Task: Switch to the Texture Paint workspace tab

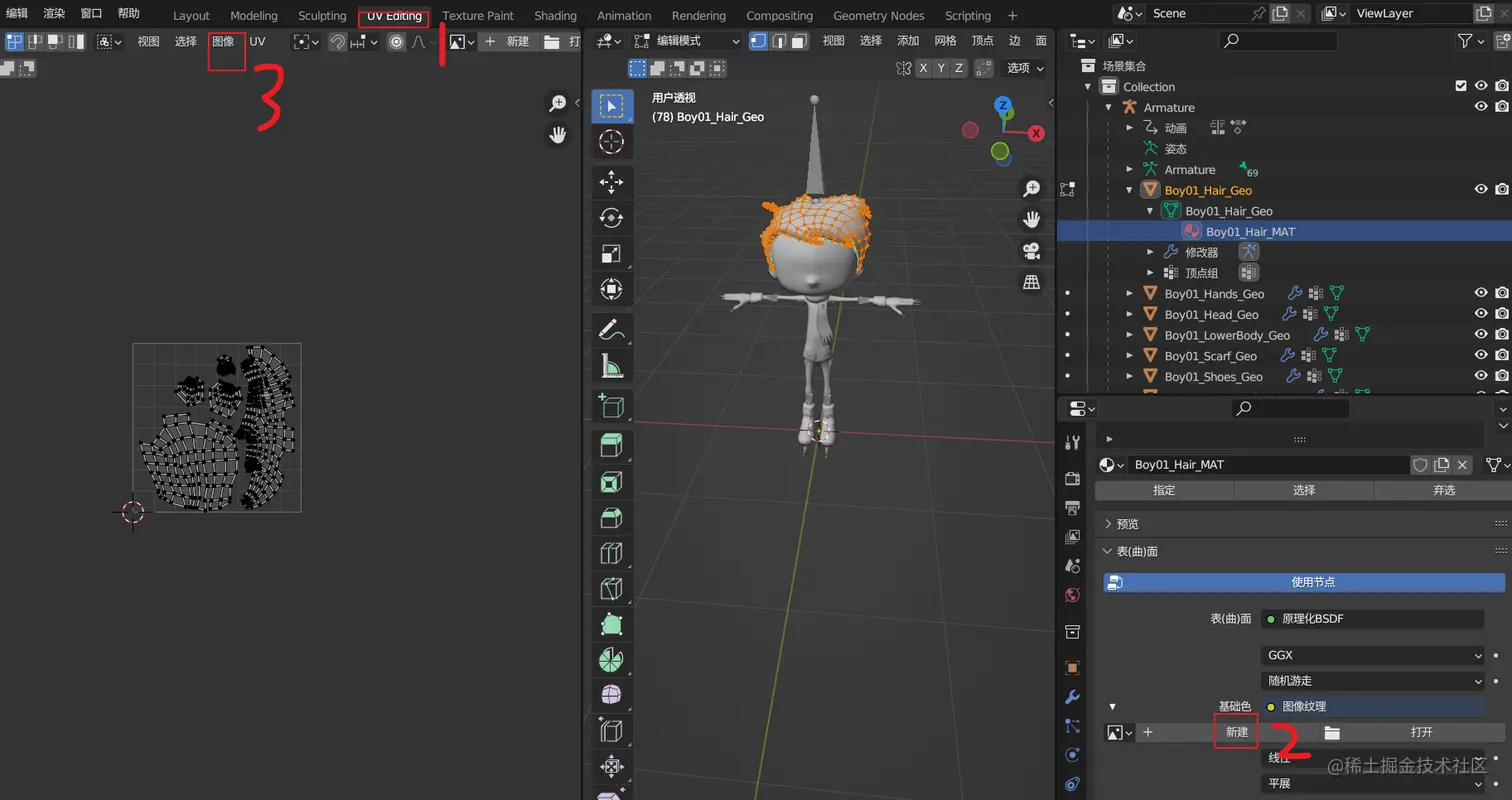Action: click(x=478, y=16)
